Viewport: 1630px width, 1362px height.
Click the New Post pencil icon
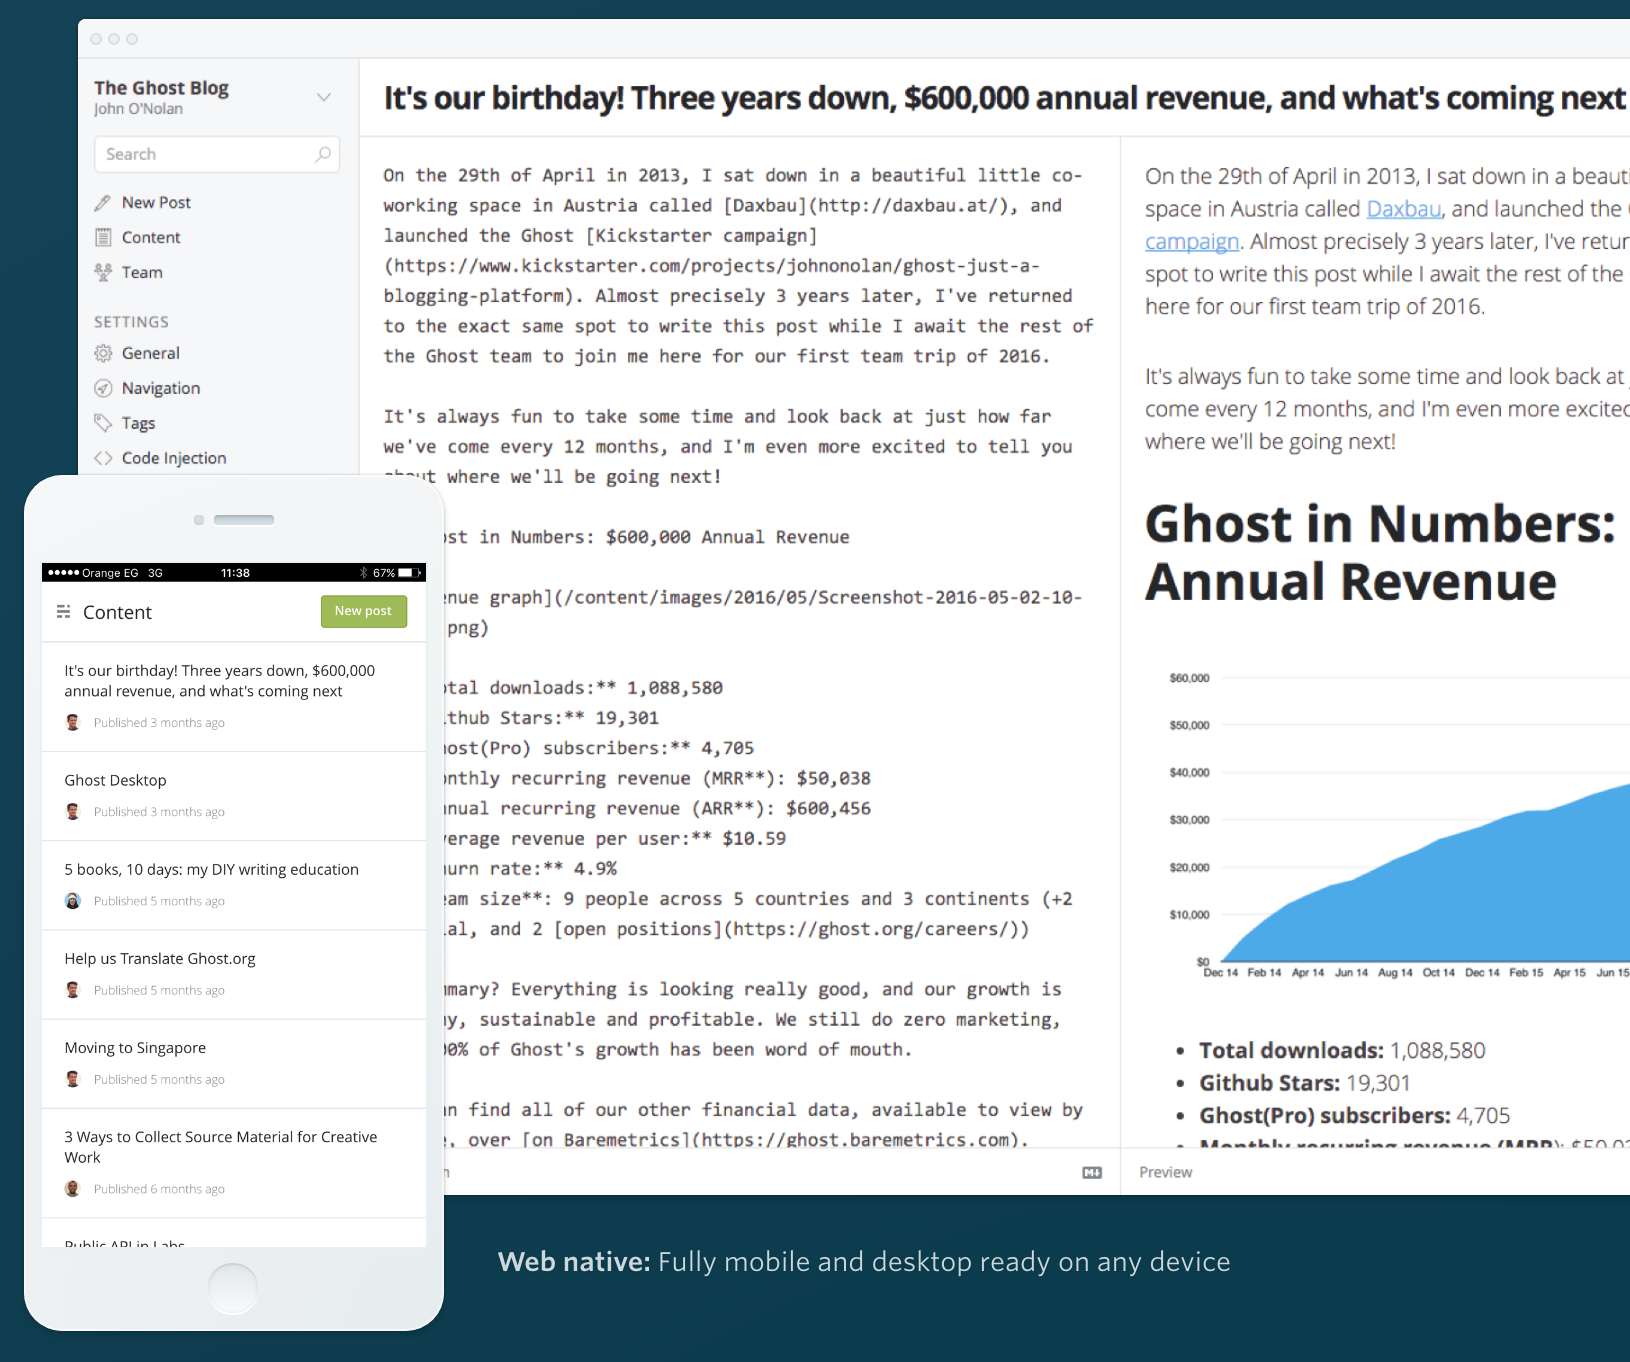click(103, 203)
